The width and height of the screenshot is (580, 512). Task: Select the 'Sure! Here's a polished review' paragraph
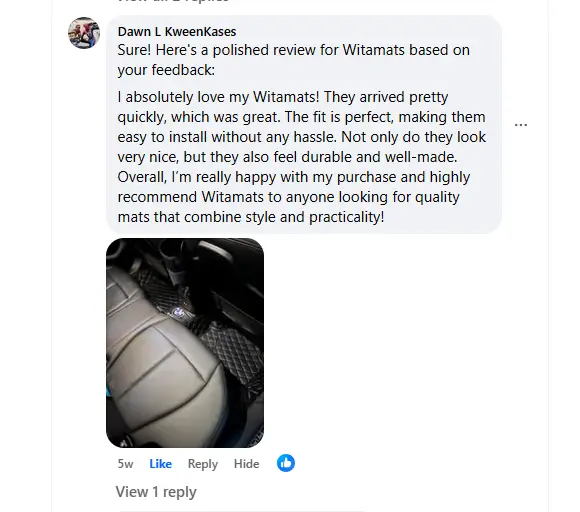294,60
